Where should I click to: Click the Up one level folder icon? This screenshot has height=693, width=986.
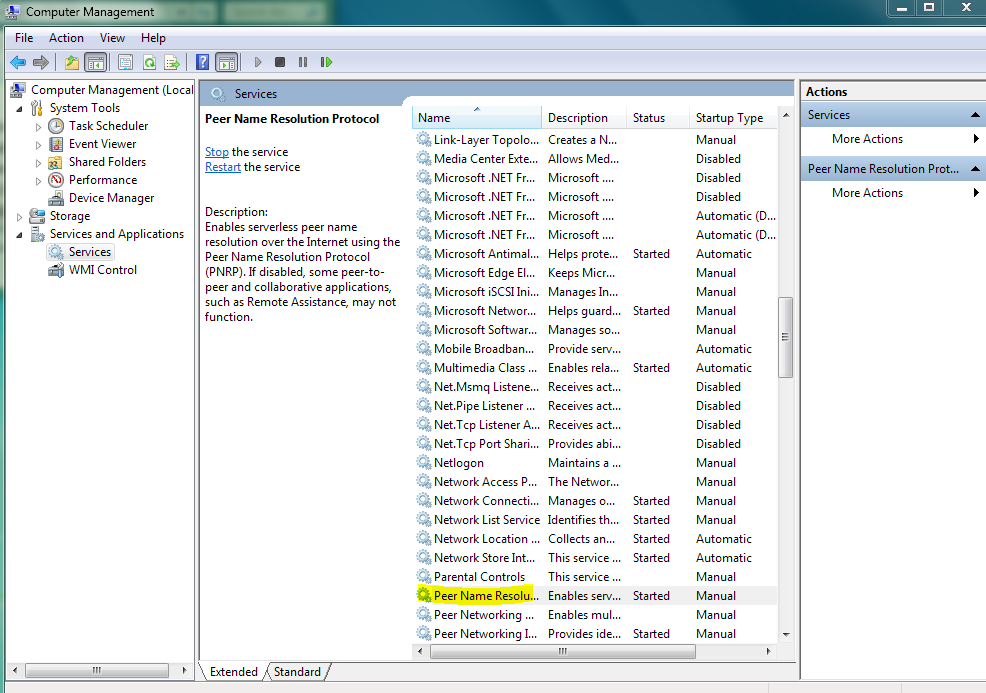tap(72, 62)
